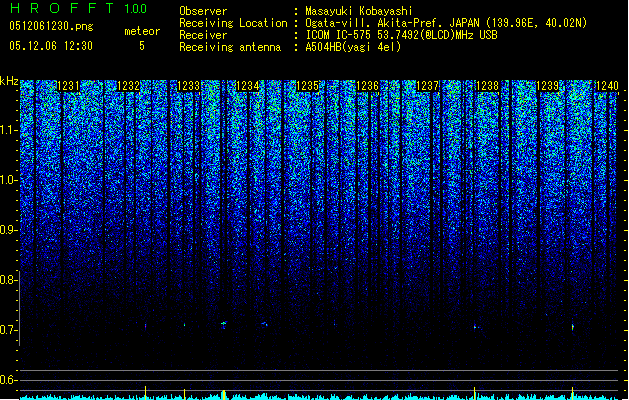The height and width of the screenshot is (400, 629).
Task: Click the 'Receiver' field label
Action: coord(203,35)
